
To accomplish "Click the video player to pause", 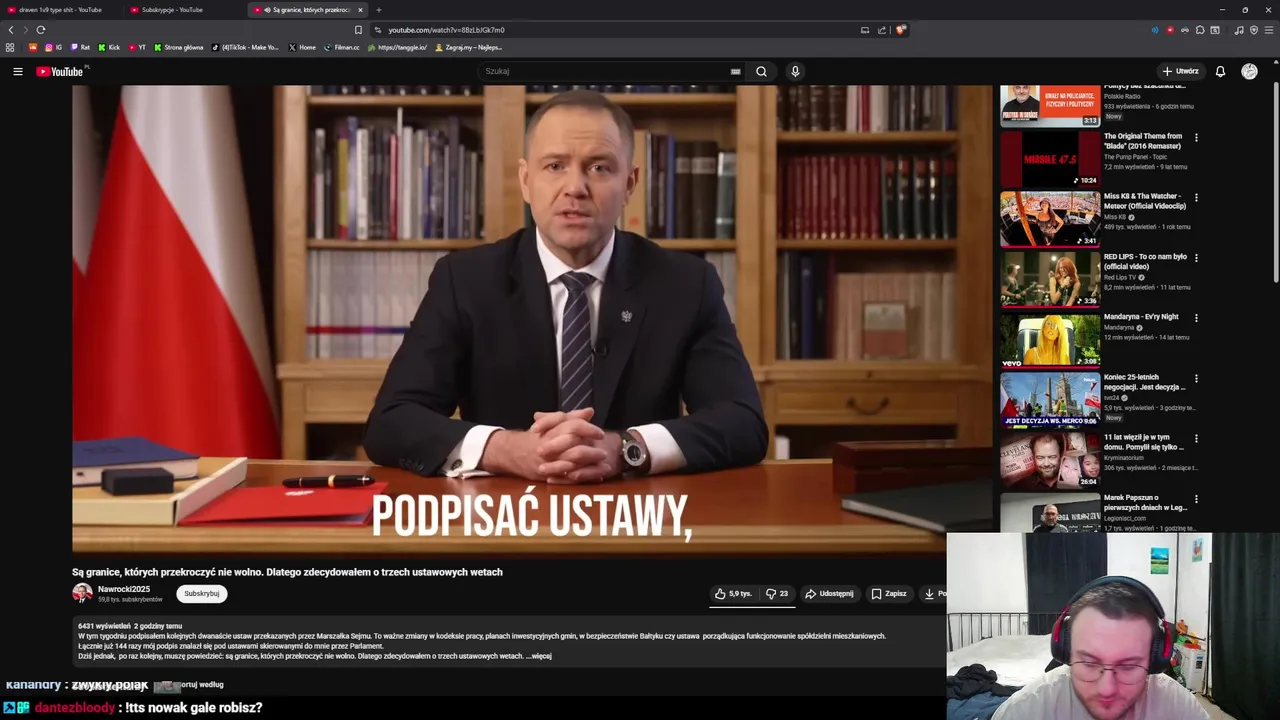I will (532, 320).
